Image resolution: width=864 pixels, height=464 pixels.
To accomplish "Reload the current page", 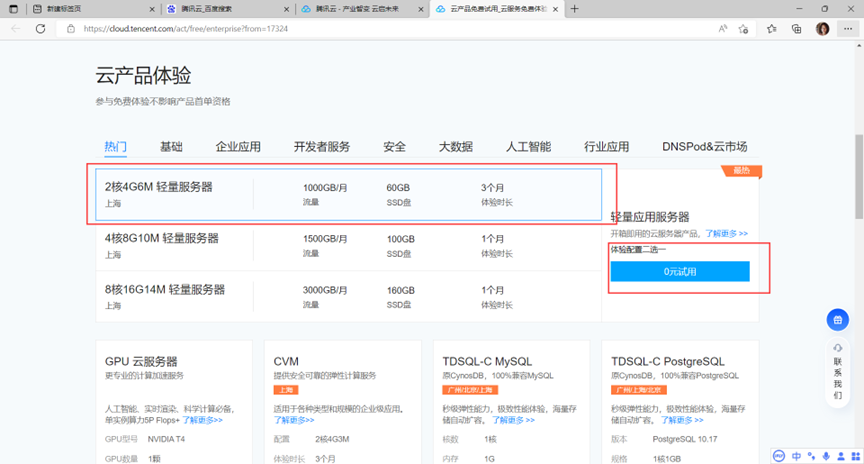I will coord(40,29).
